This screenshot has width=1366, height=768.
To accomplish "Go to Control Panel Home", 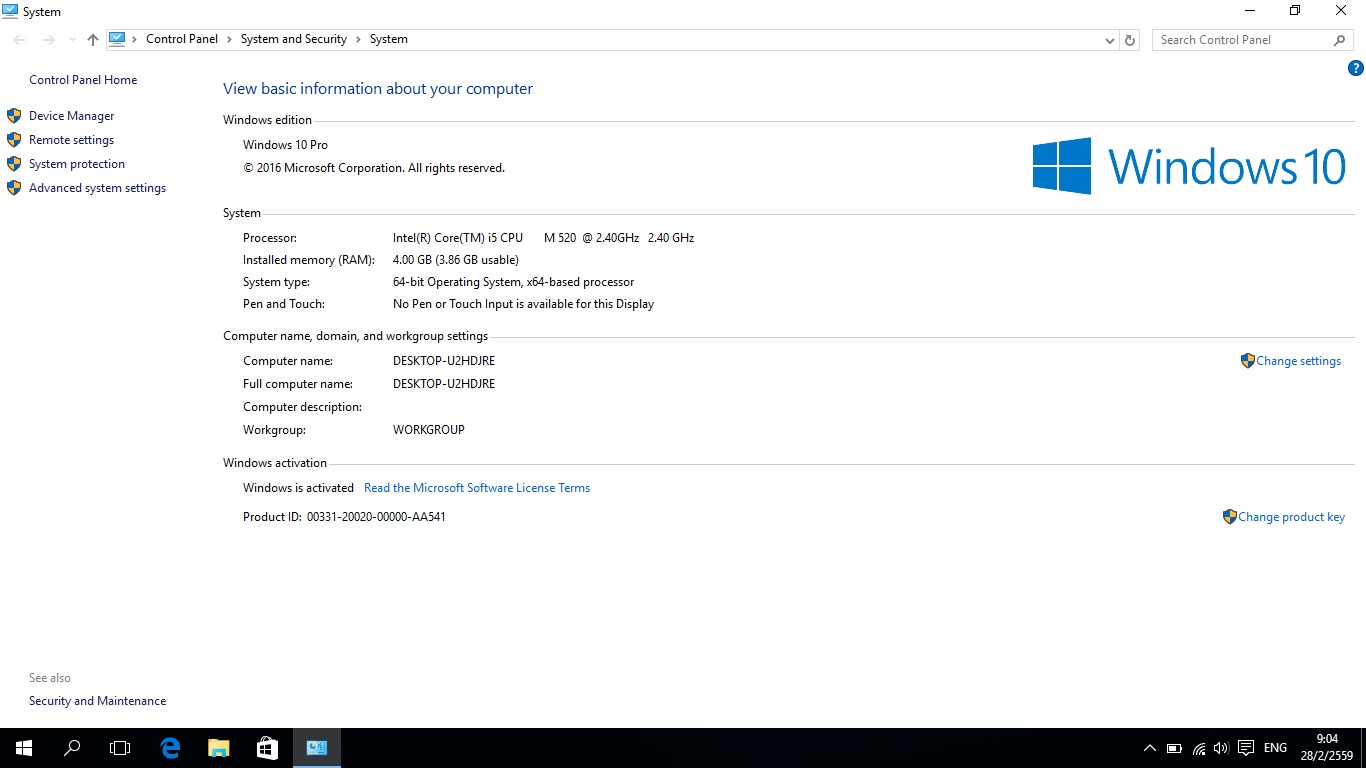I will click(83, 80).
